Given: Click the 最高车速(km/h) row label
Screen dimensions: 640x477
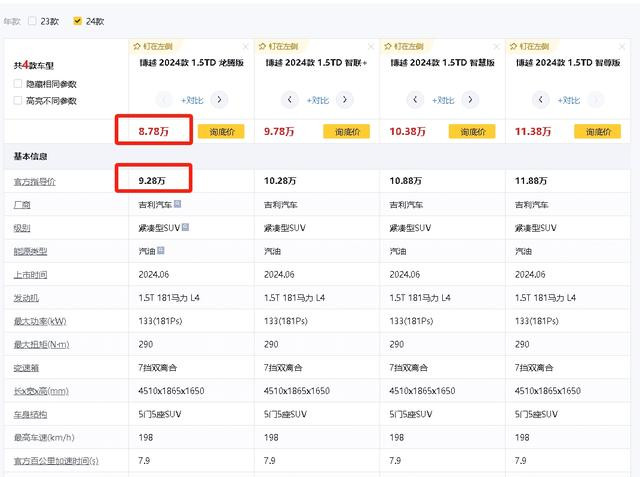Looking at the screenshot, I should (44, 437).
